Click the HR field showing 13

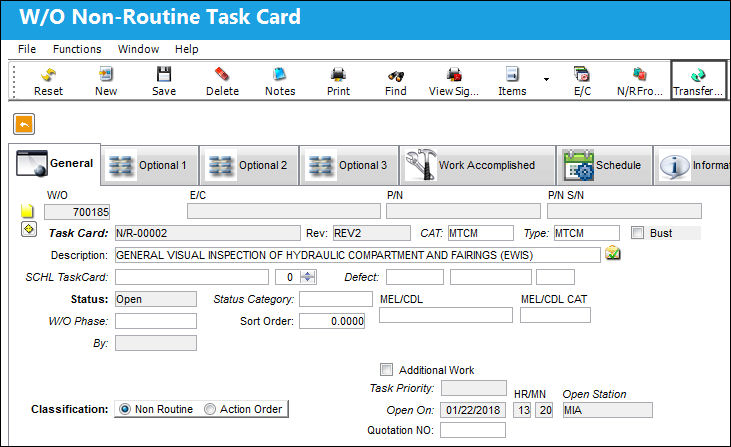pos(523,410)
